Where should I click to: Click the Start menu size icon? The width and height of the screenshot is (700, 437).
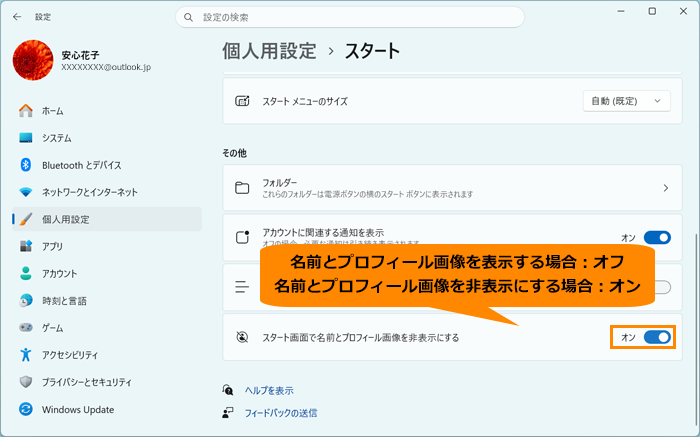pos(242,101)
